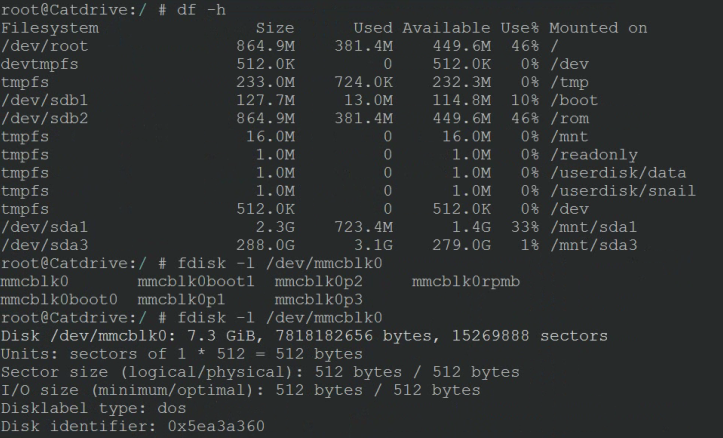The image size is (723, 438).
Task: Click the mmcblk0rpmb device name
Action: (466, 281)
